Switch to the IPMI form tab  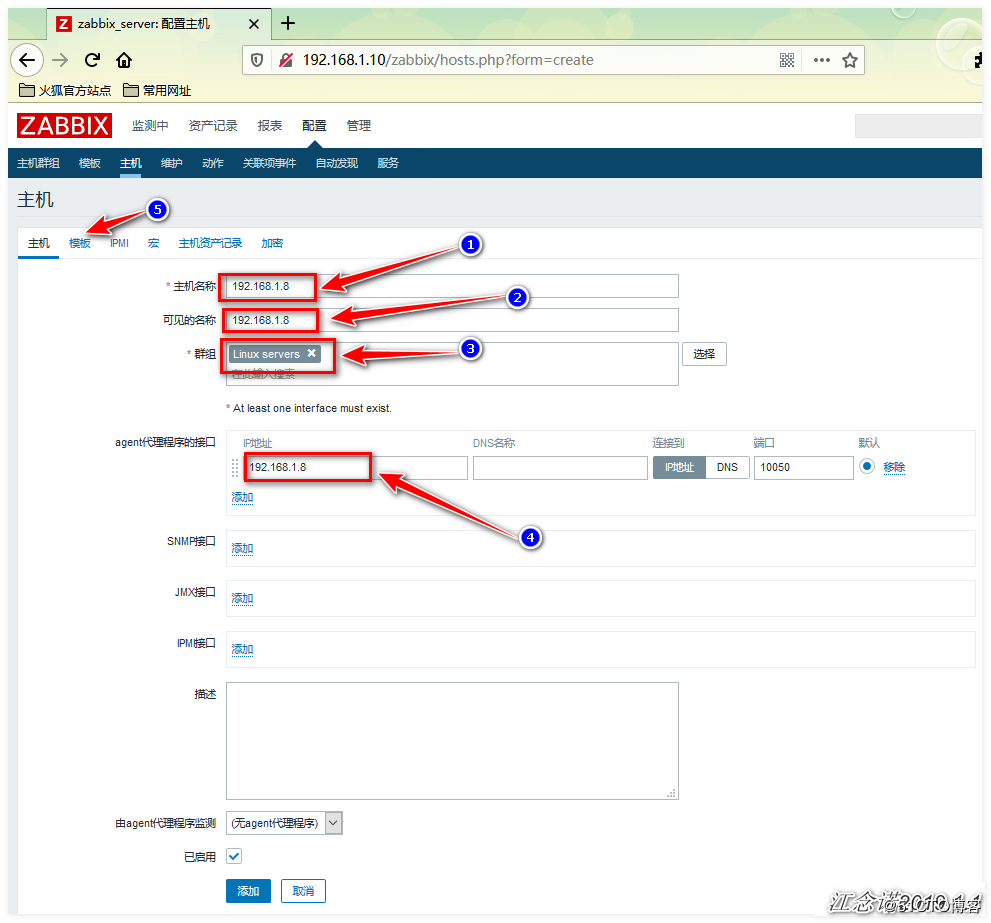tap(119, 243)
